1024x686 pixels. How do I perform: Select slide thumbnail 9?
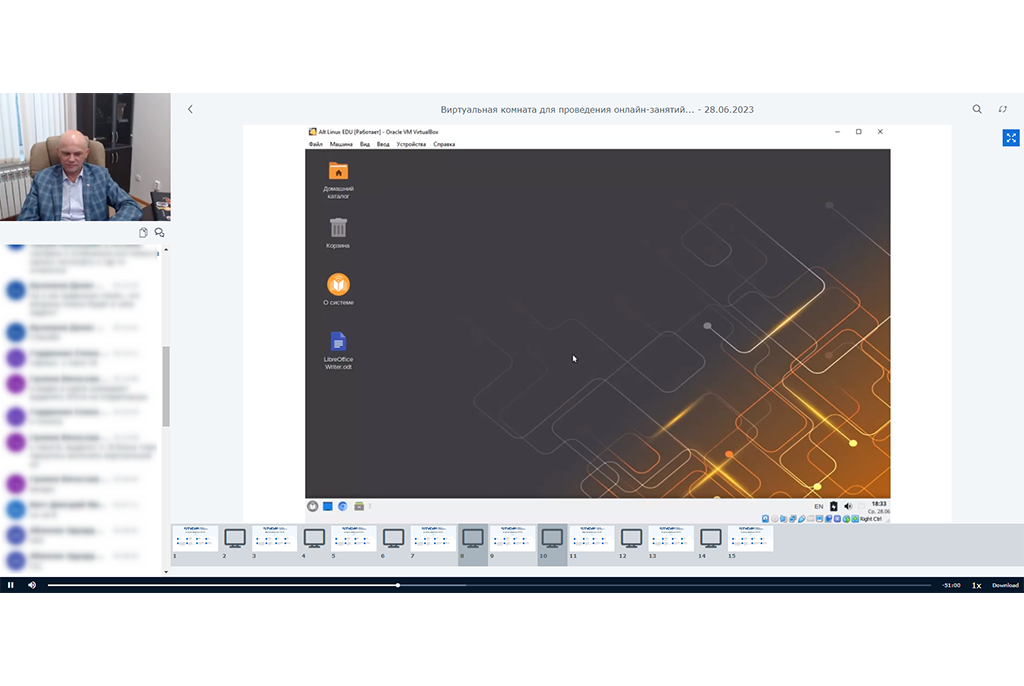click(513, 538)
